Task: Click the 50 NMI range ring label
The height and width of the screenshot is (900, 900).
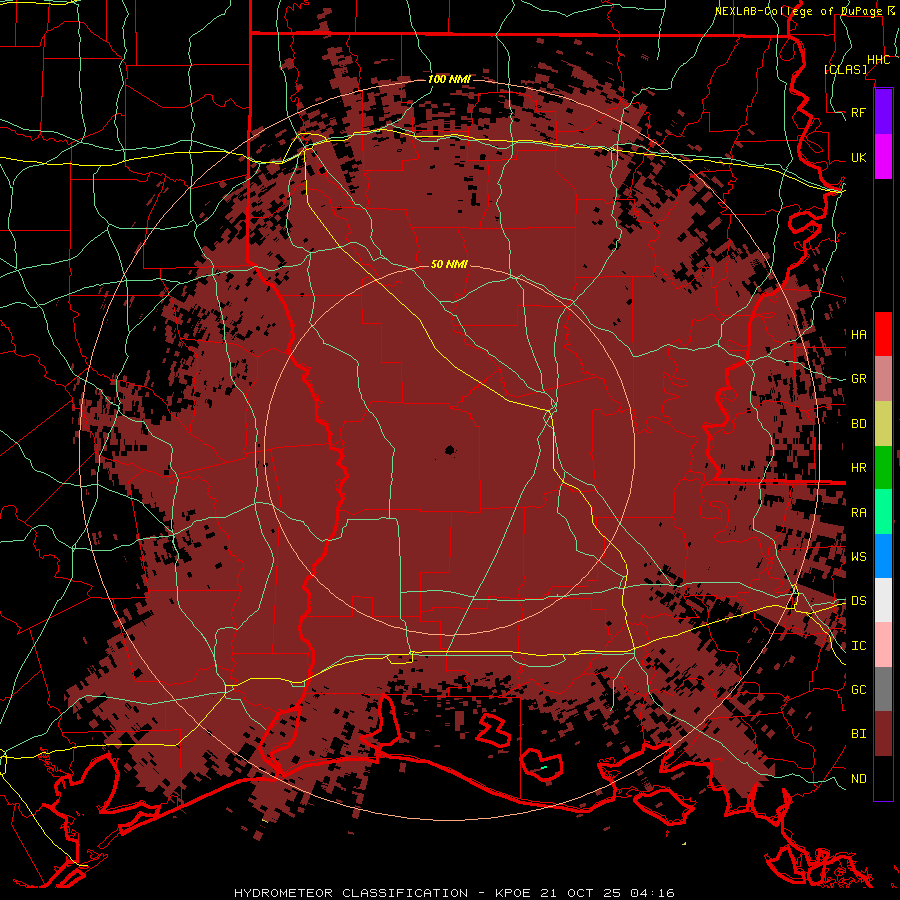Action: [x=449, y=264]
